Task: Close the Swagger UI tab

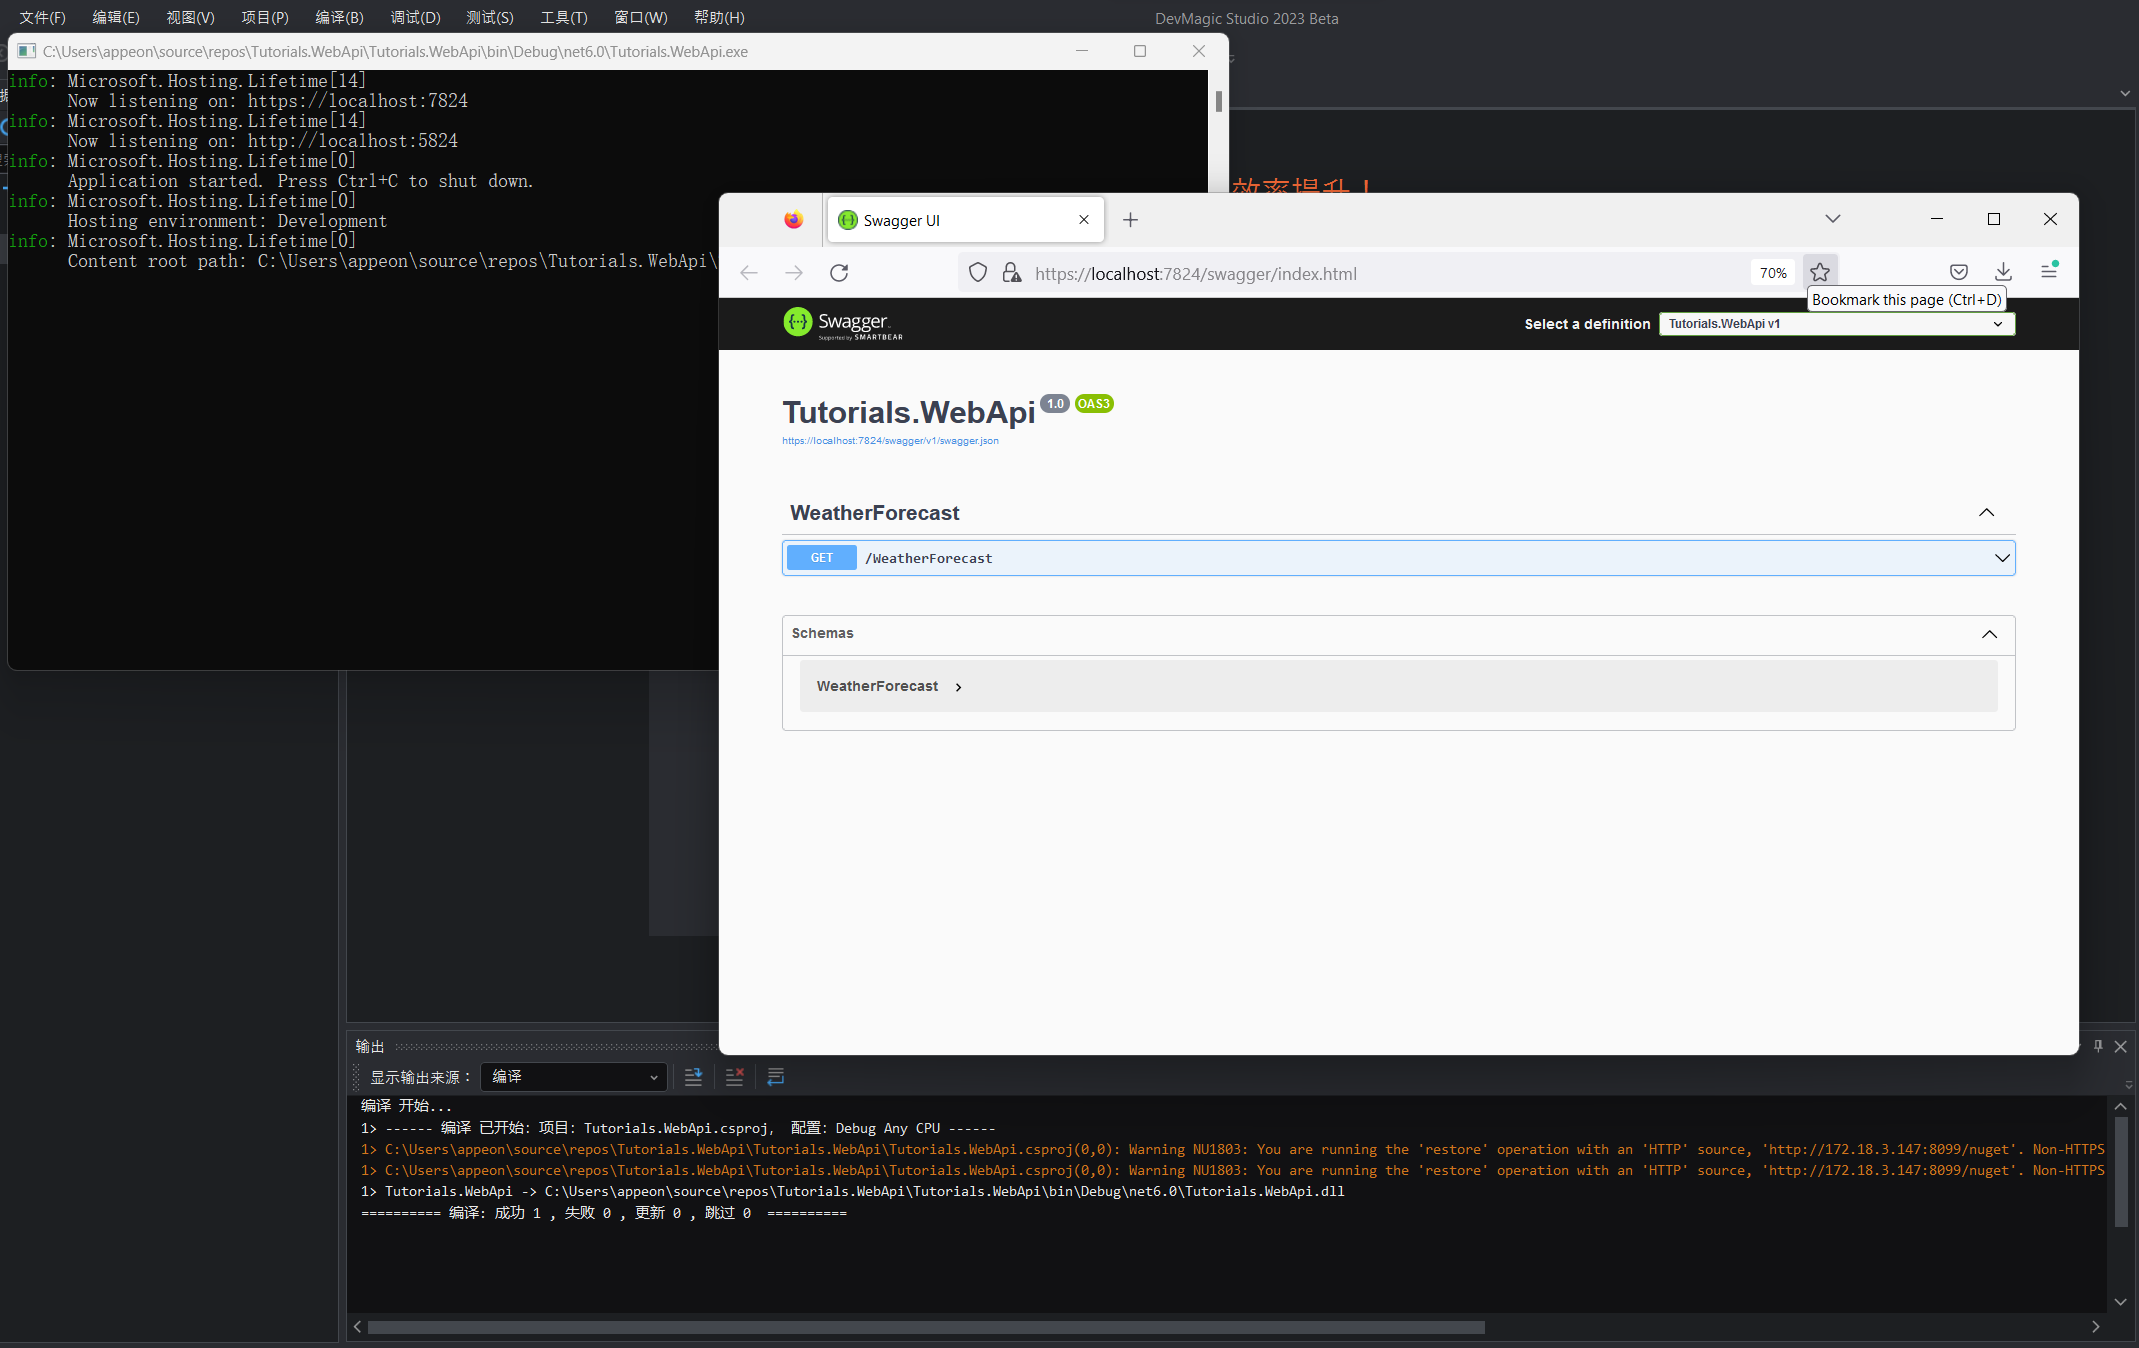Action: 1084,220
